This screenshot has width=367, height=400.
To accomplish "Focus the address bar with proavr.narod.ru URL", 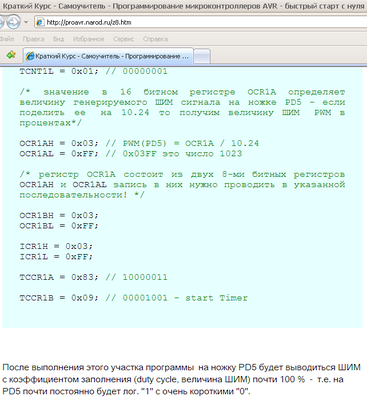I will point(200,22).
